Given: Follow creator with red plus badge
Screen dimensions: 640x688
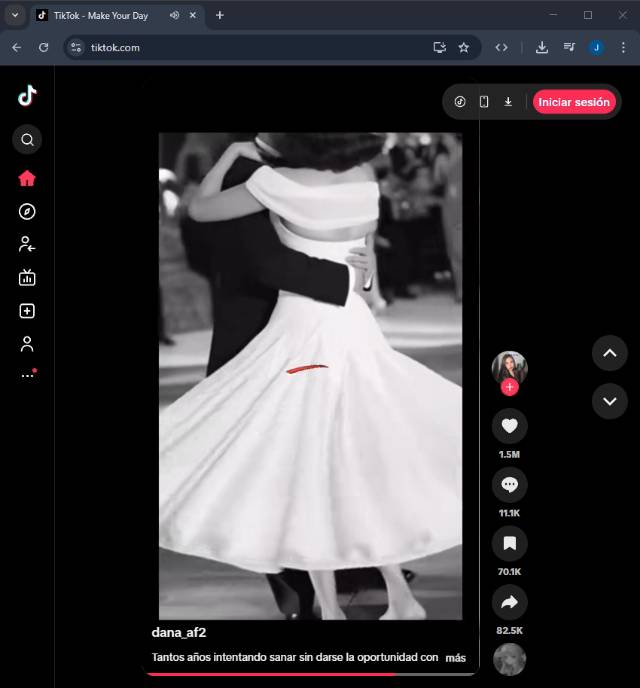Looking at the screenshot, I should [x=509, y=387].
